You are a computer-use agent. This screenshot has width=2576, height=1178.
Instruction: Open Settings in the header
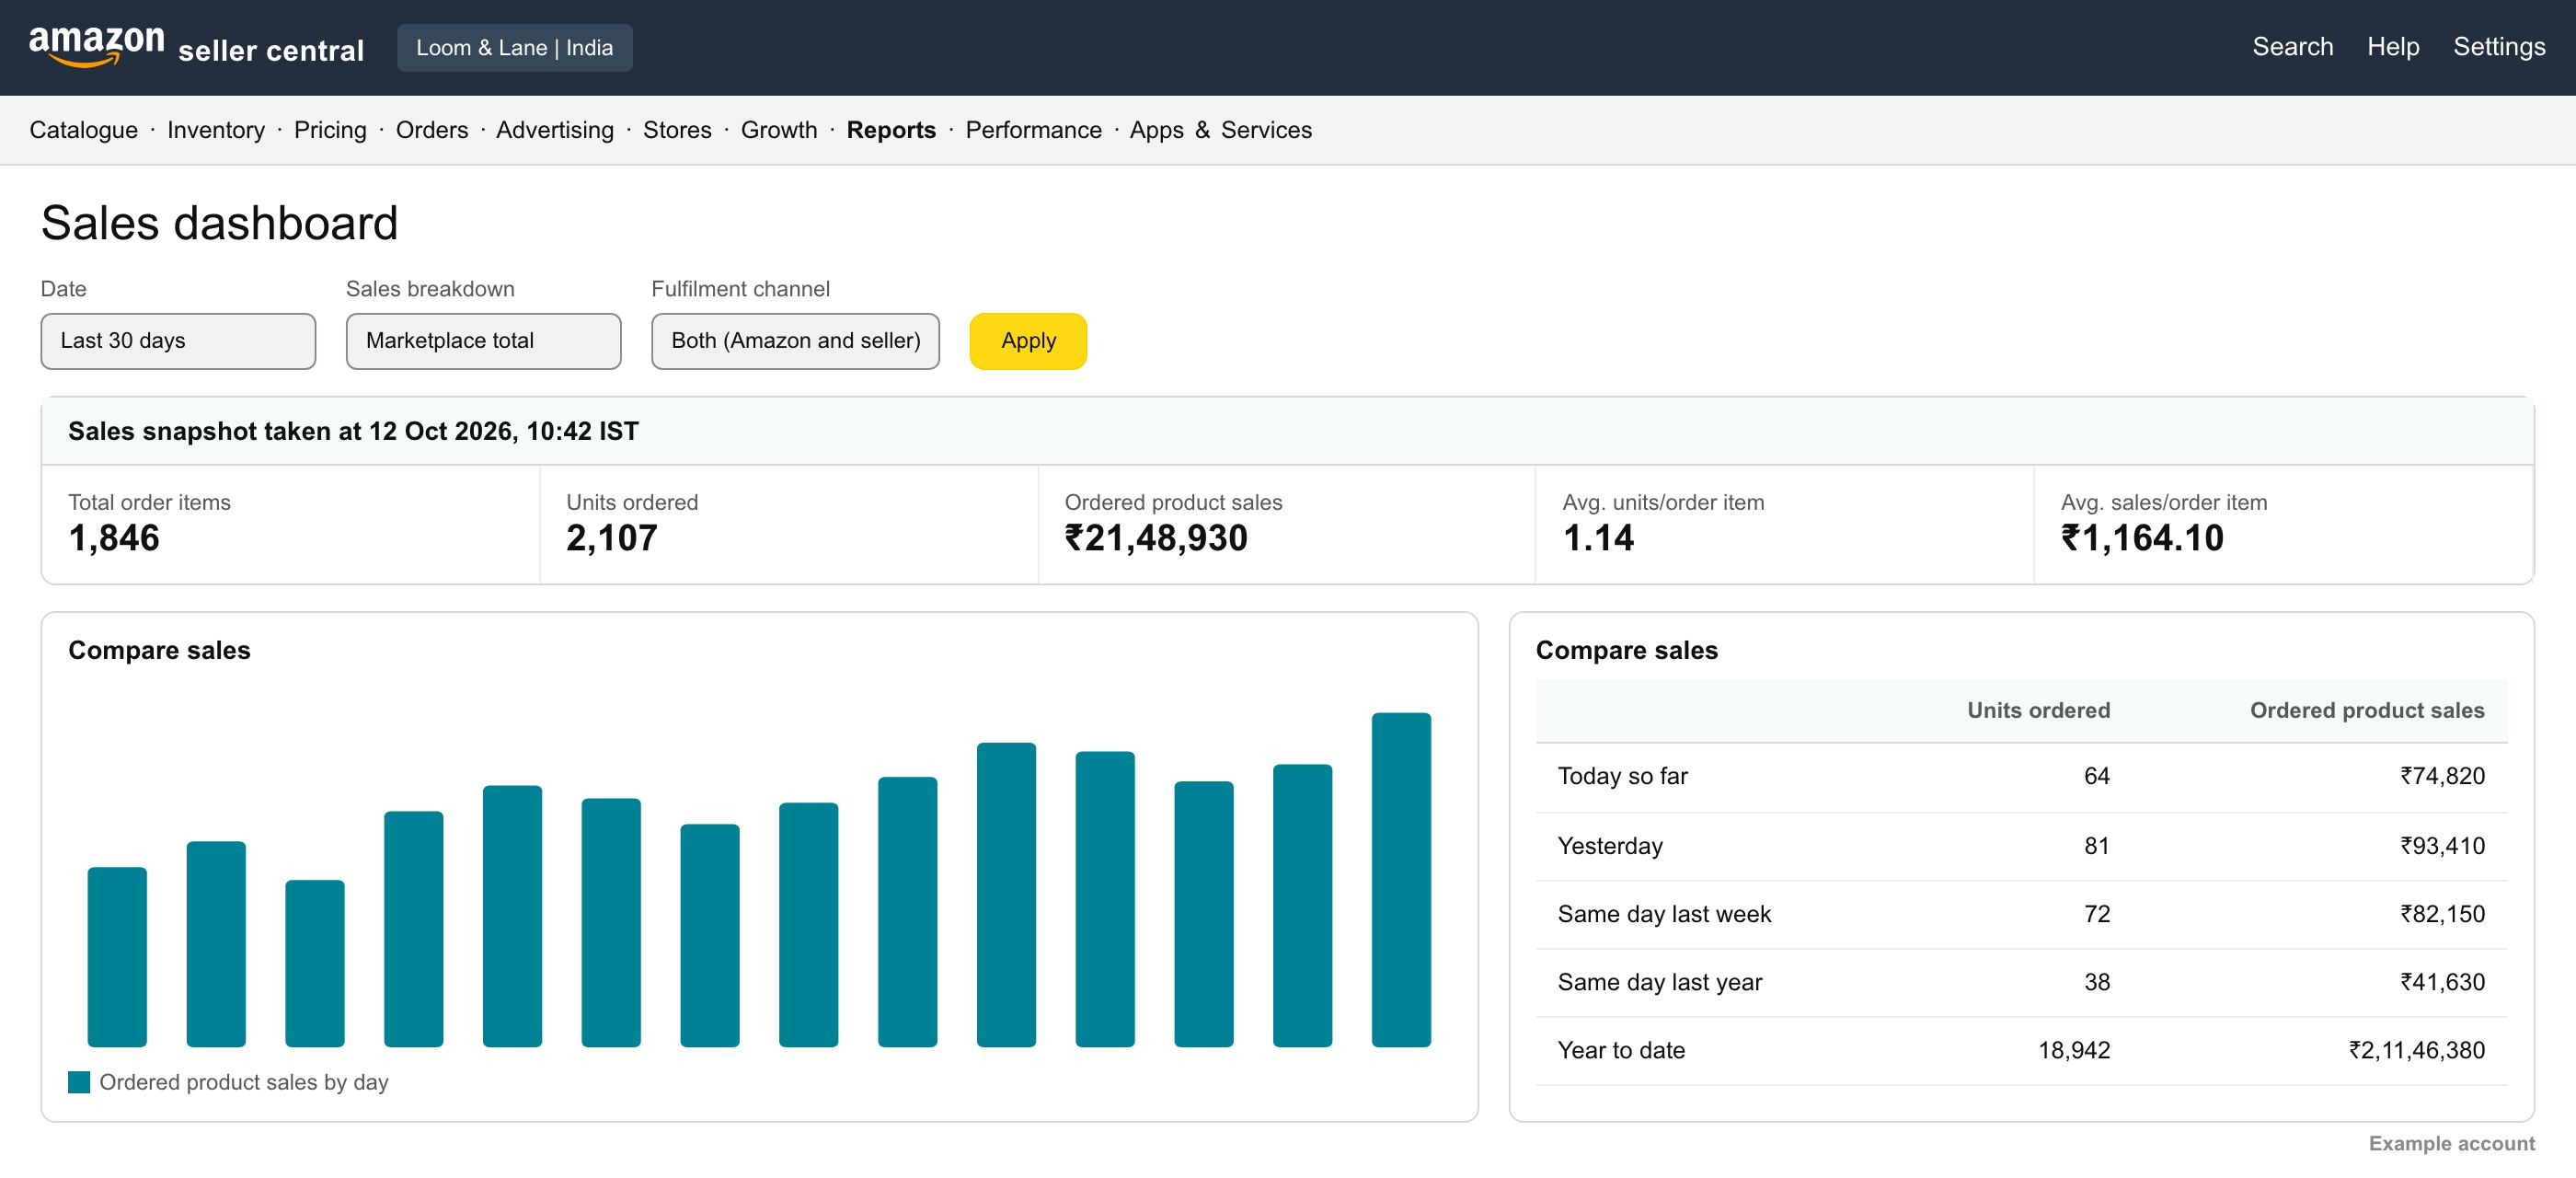2499,47
